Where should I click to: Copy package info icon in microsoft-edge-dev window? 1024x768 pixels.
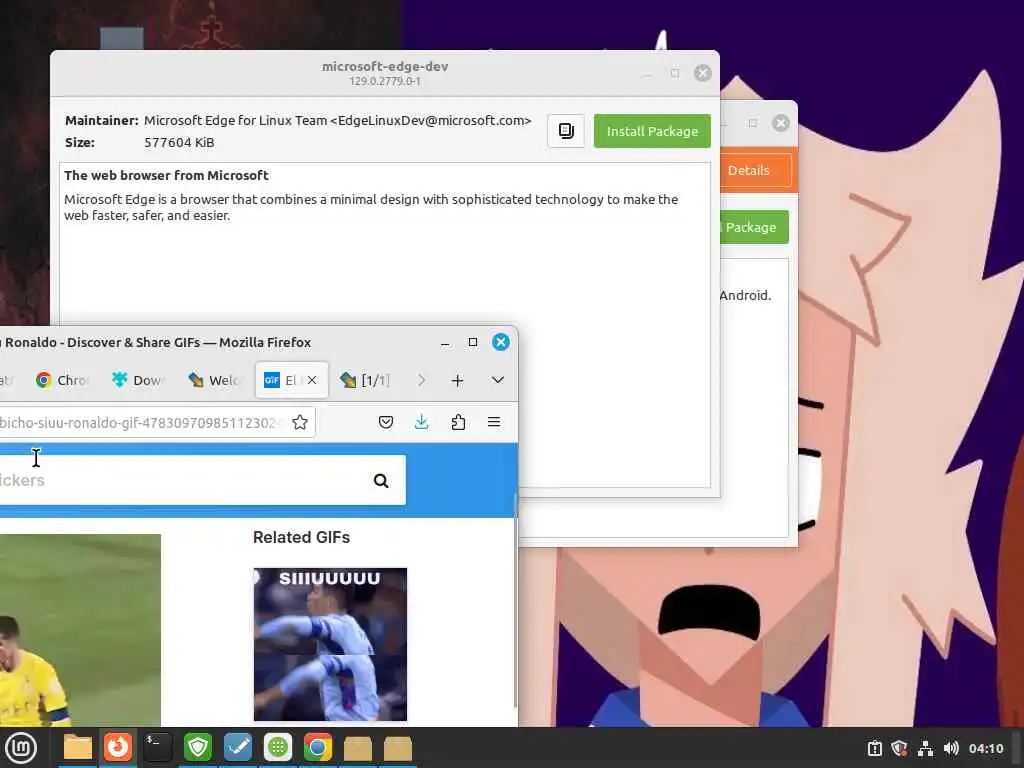[566, 131]
